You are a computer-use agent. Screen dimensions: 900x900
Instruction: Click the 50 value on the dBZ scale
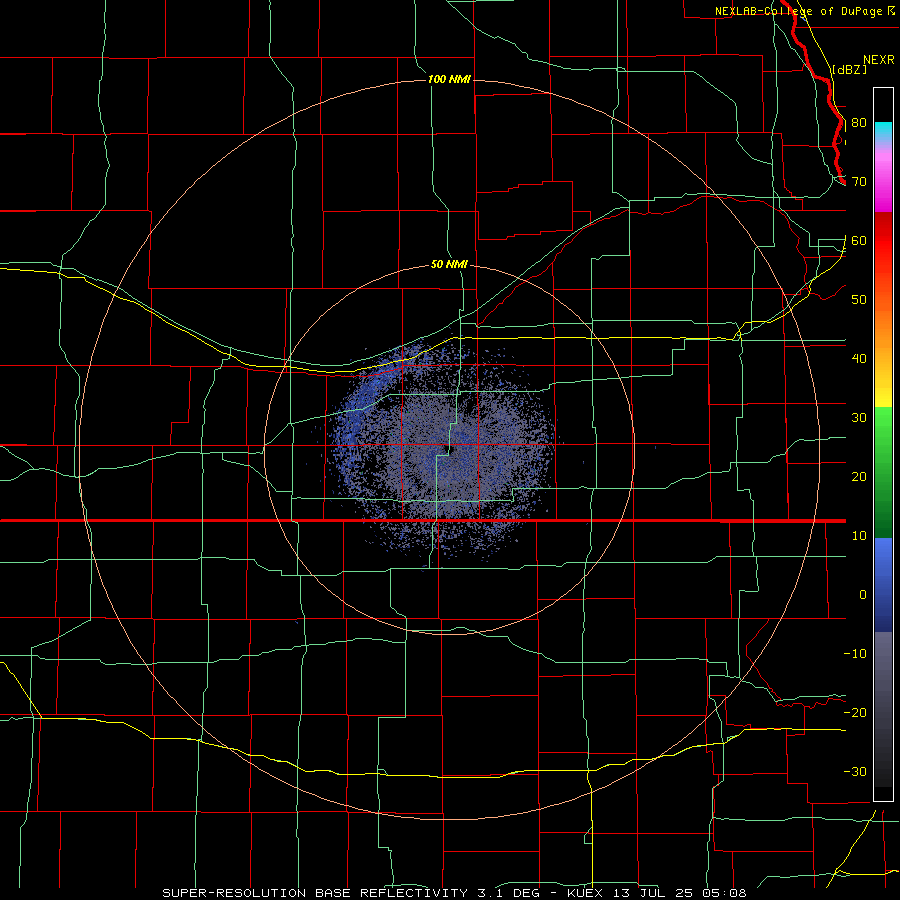pyautogui.click(x=859, y=300)
